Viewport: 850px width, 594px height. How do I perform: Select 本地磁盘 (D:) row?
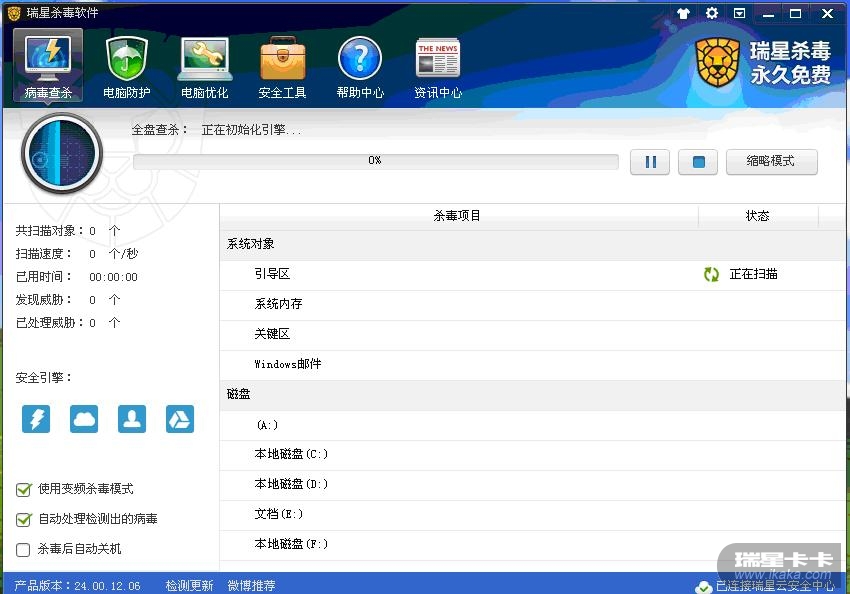pyautogui.click(x=533, y=484)
